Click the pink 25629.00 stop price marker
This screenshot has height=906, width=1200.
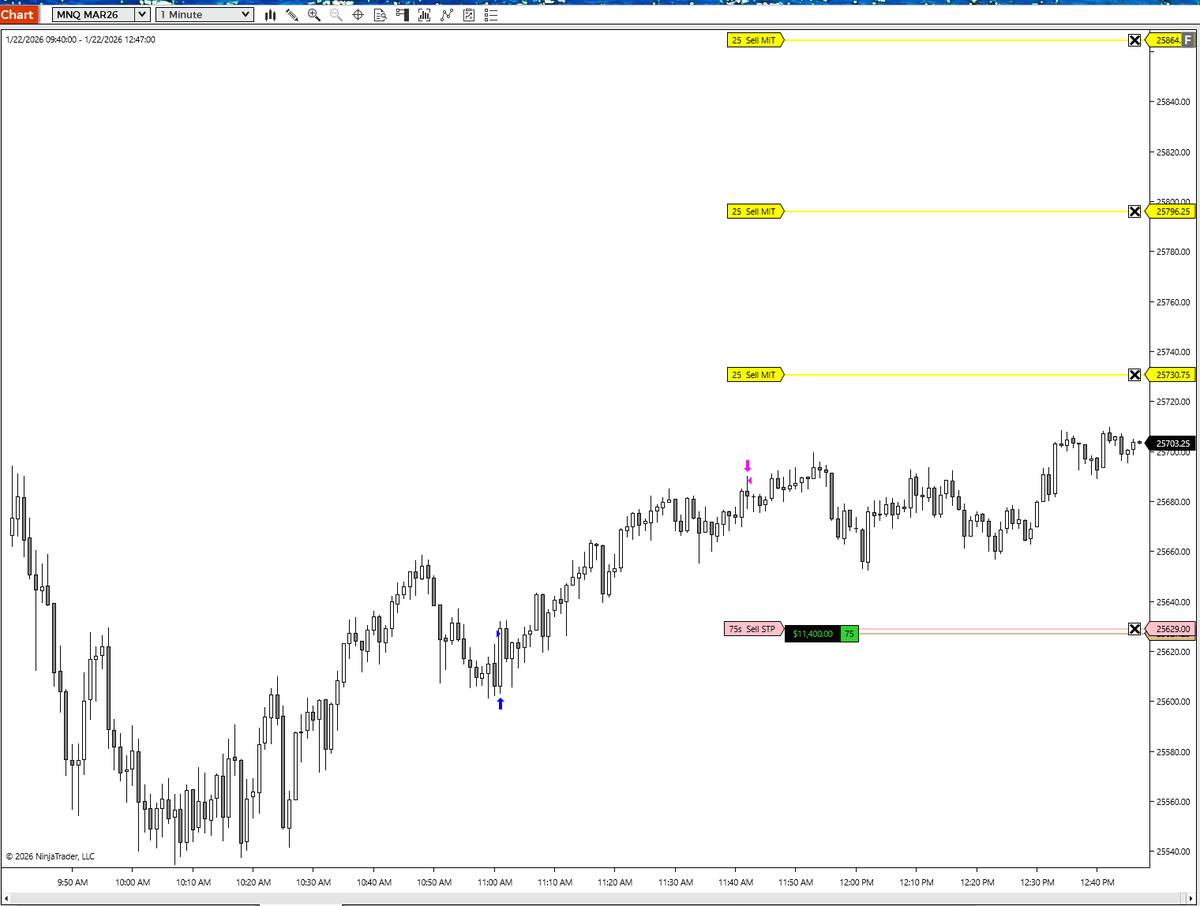point(1170,629)
